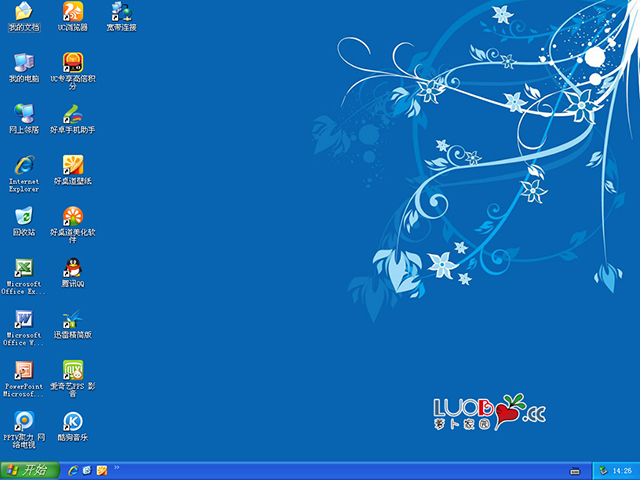Select the 网上邻居 network places icon
640x480 pixels.
pyautogui.click(x=24, y=114)
